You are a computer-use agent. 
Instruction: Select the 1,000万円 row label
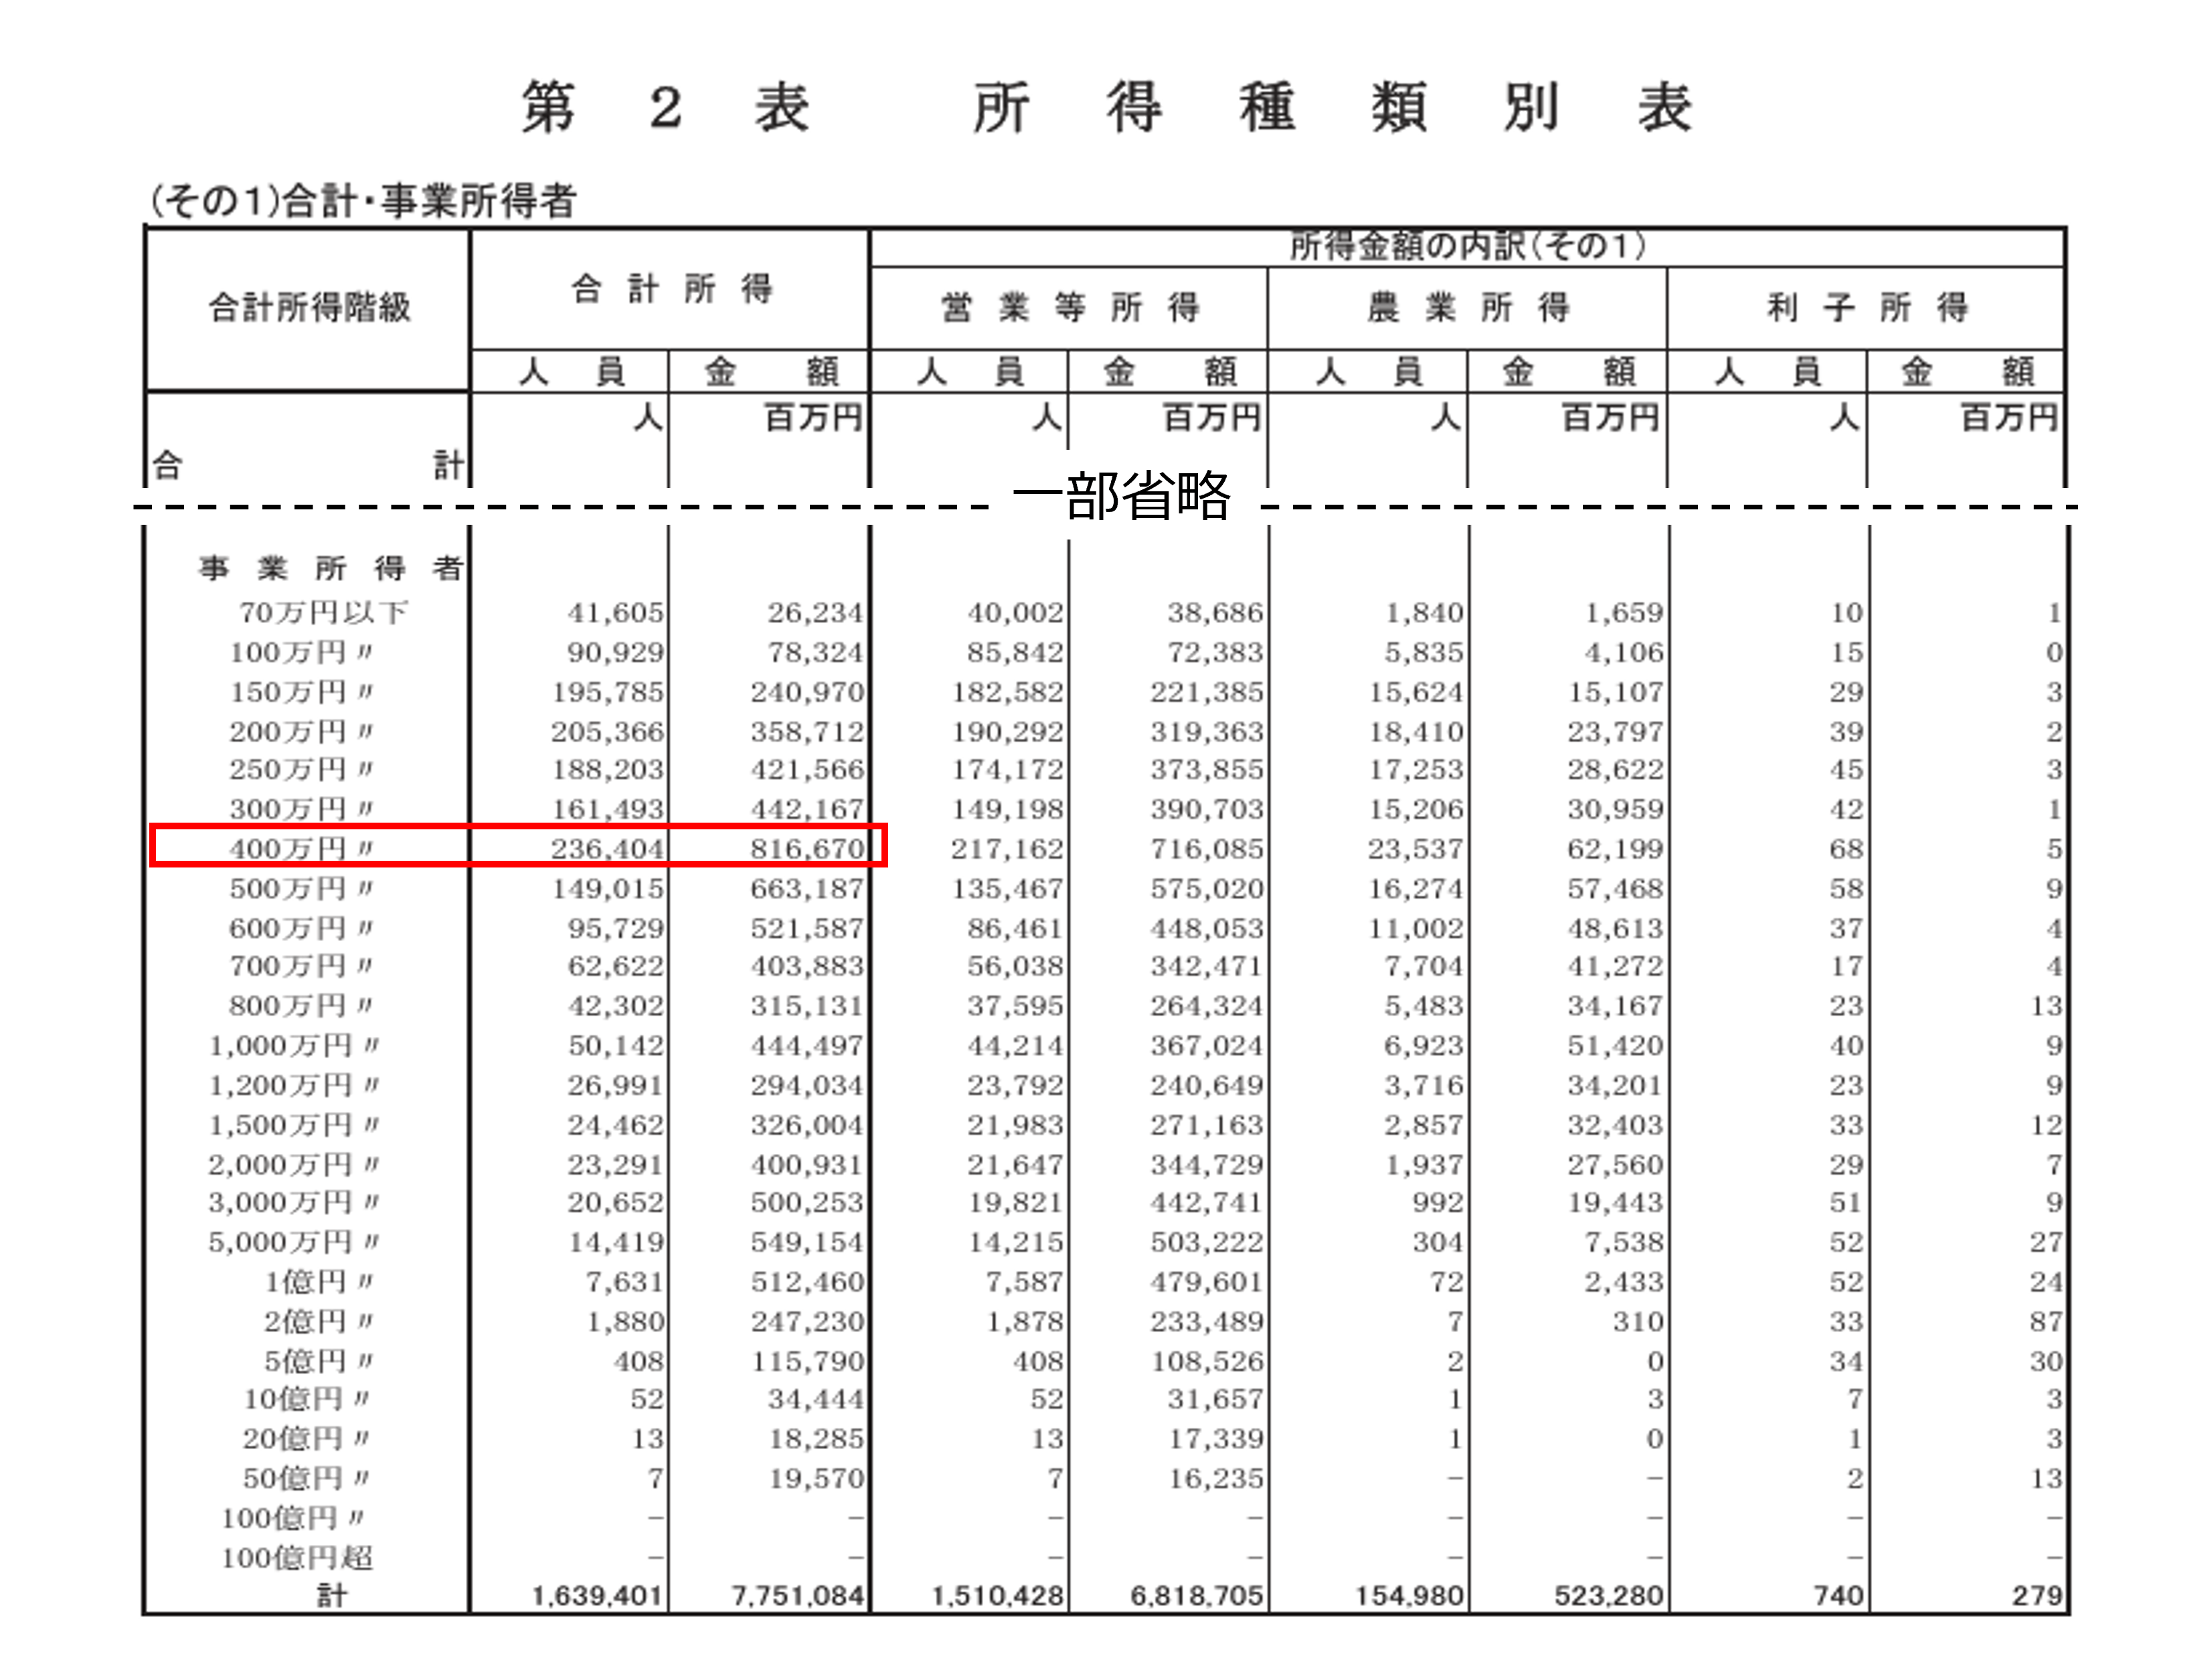294,1046
